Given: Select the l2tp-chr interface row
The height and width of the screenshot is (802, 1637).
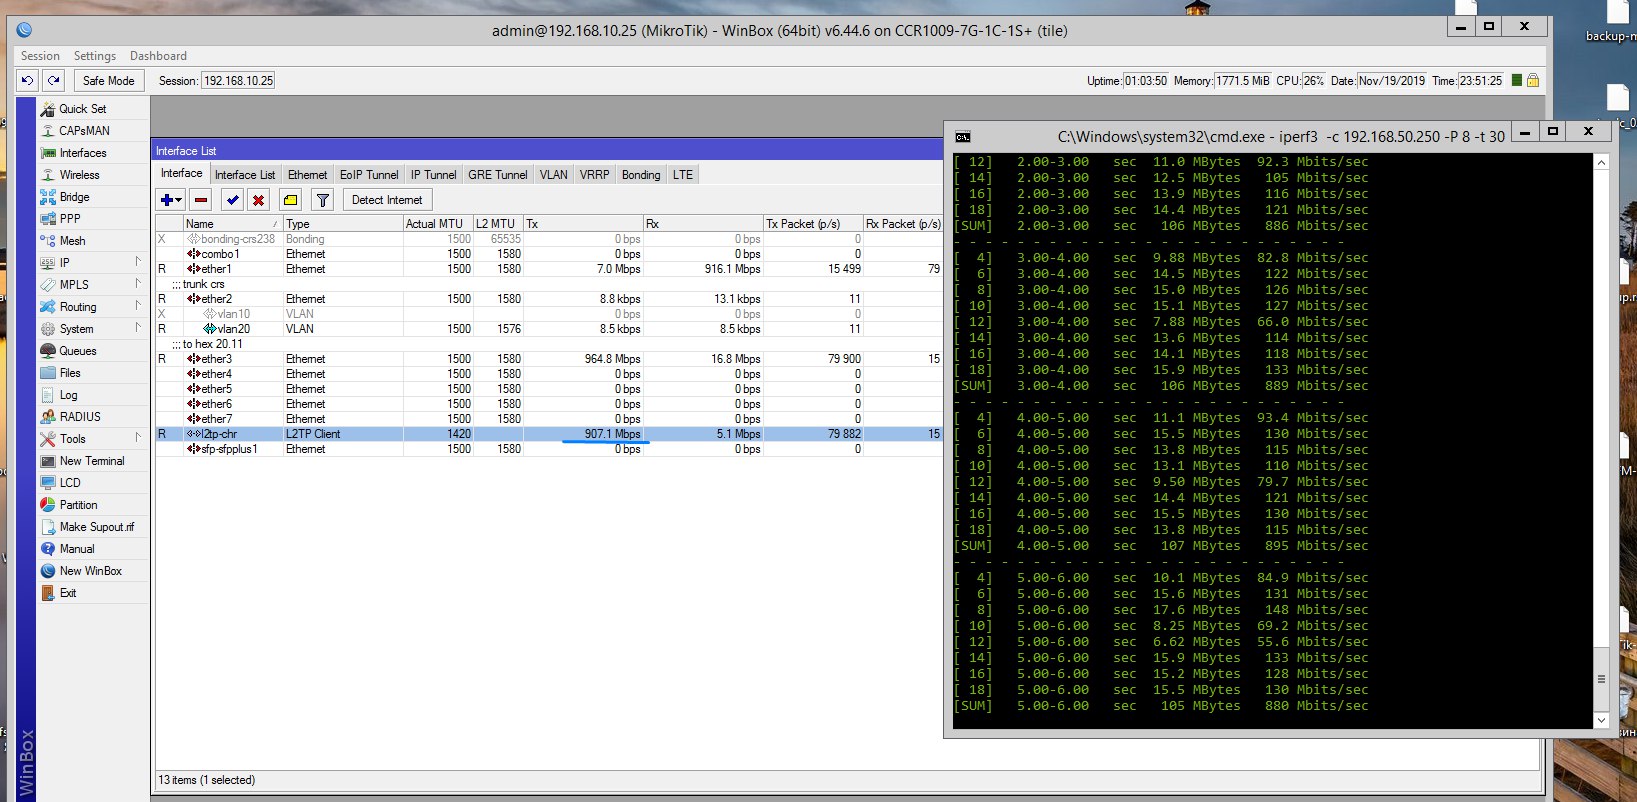Looking at the screenshot, I should [x=548, y=434].
